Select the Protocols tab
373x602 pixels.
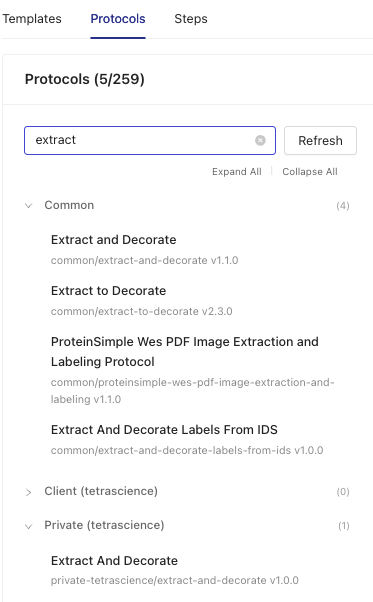(118, 19)
